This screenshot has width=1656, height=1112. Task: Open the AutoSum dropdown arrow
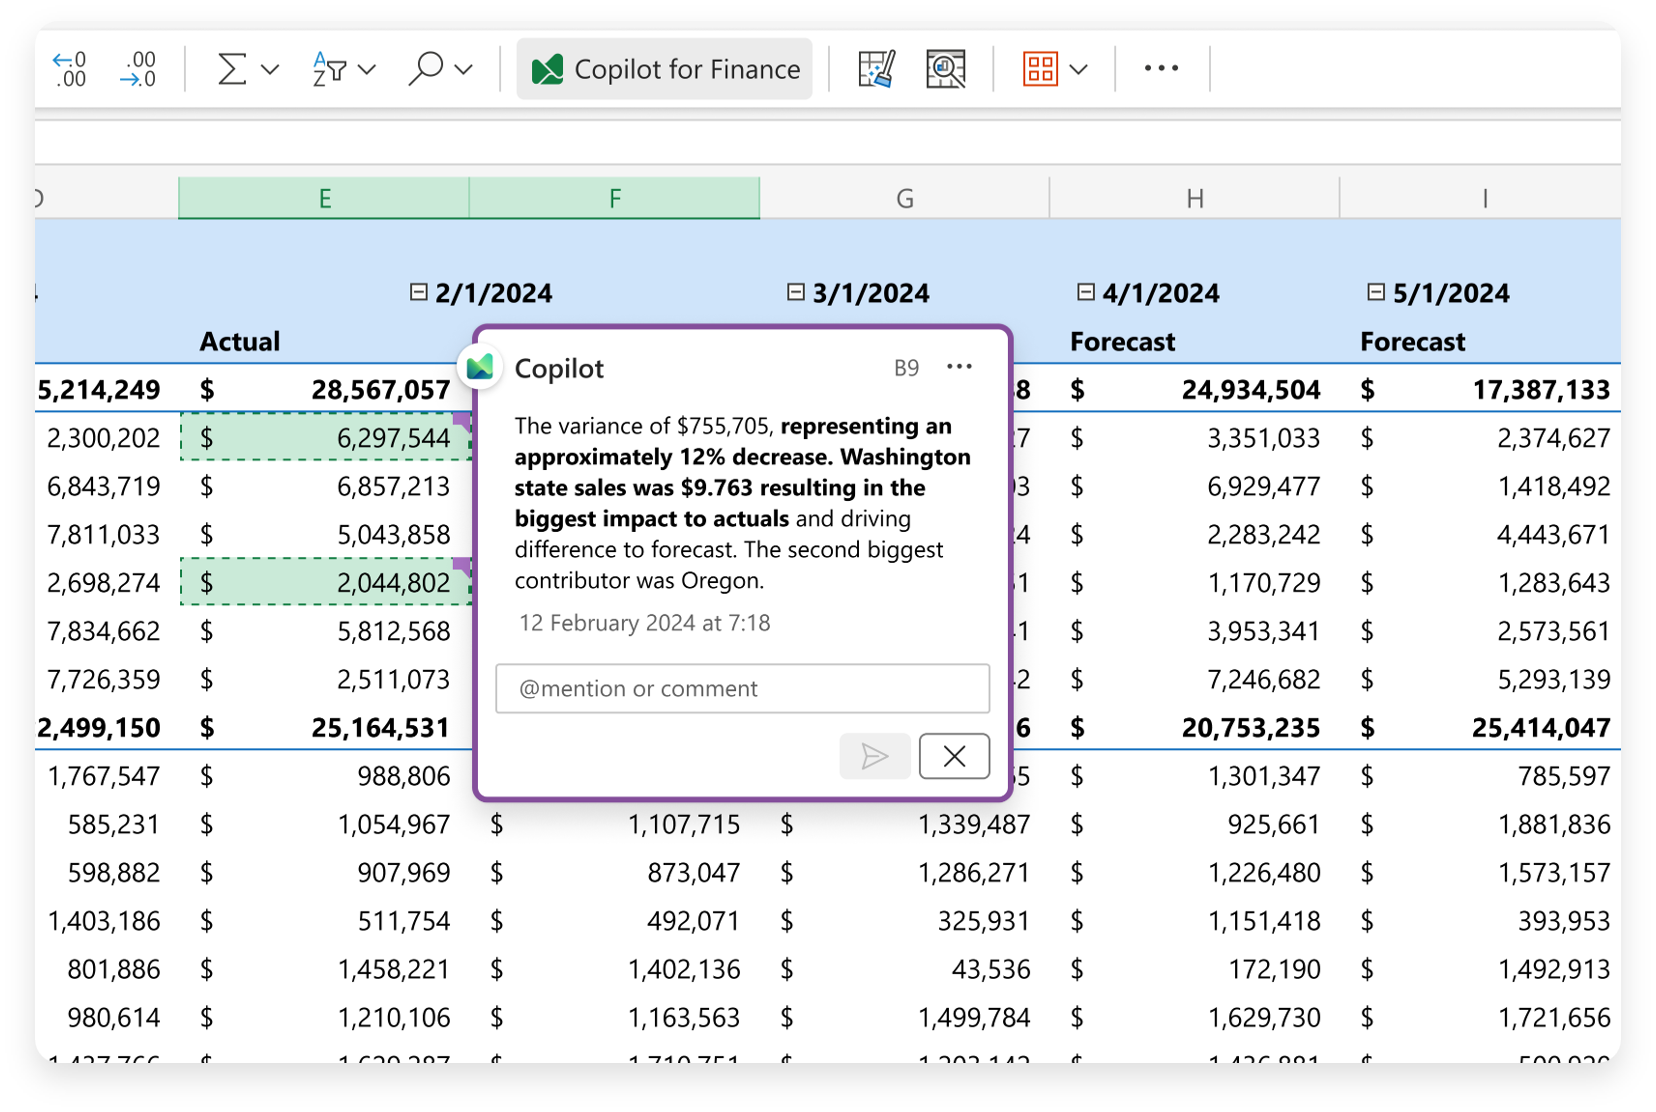(270, 69)
